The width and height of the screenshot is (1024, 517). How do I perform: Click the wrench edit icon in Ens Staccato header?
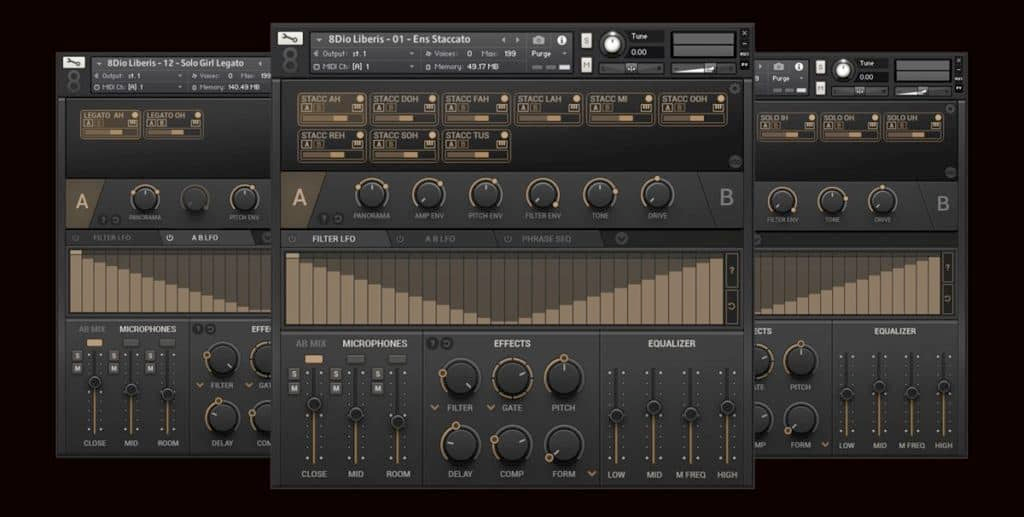tap(290, 38)
